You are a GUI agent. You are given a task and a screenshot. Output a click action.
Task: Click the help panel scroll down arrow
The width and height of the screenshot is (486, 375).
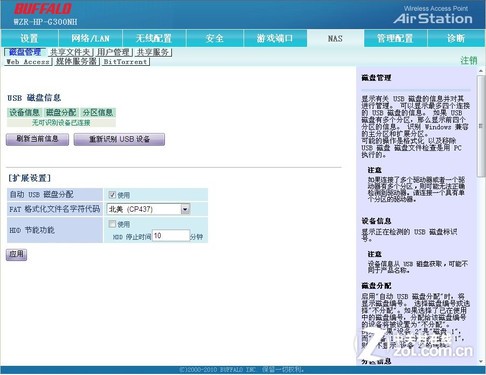point(481,361)
